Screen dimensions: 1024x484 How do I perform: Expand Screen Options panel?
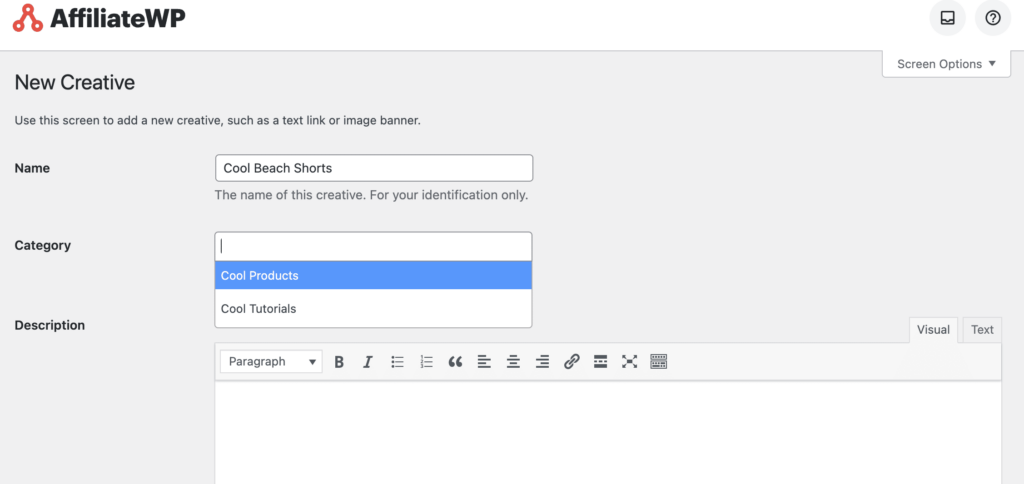946,64
